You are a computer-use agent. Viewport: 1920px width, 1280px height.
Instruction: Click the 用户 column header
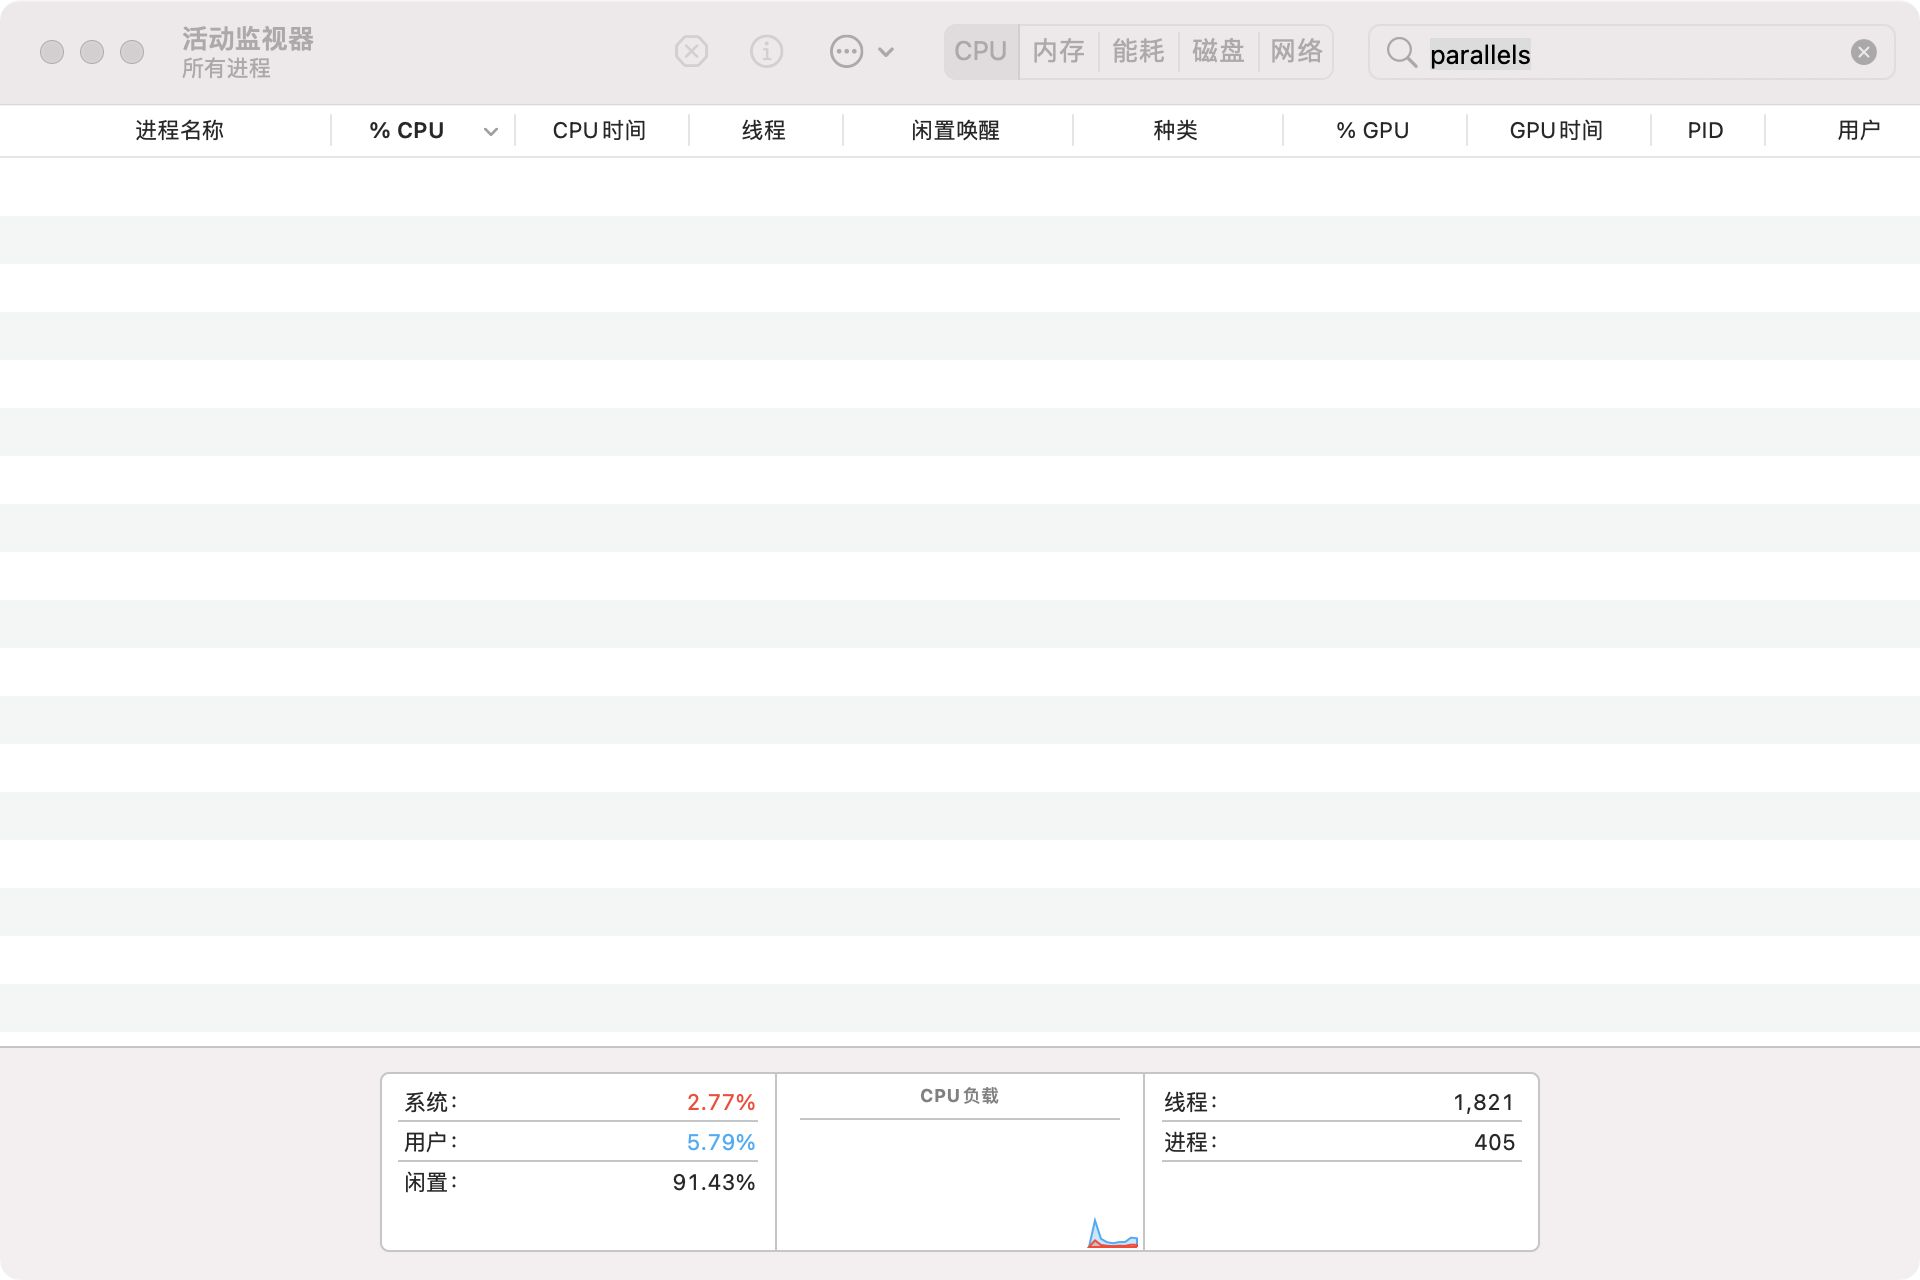[x=1858, y=130]
